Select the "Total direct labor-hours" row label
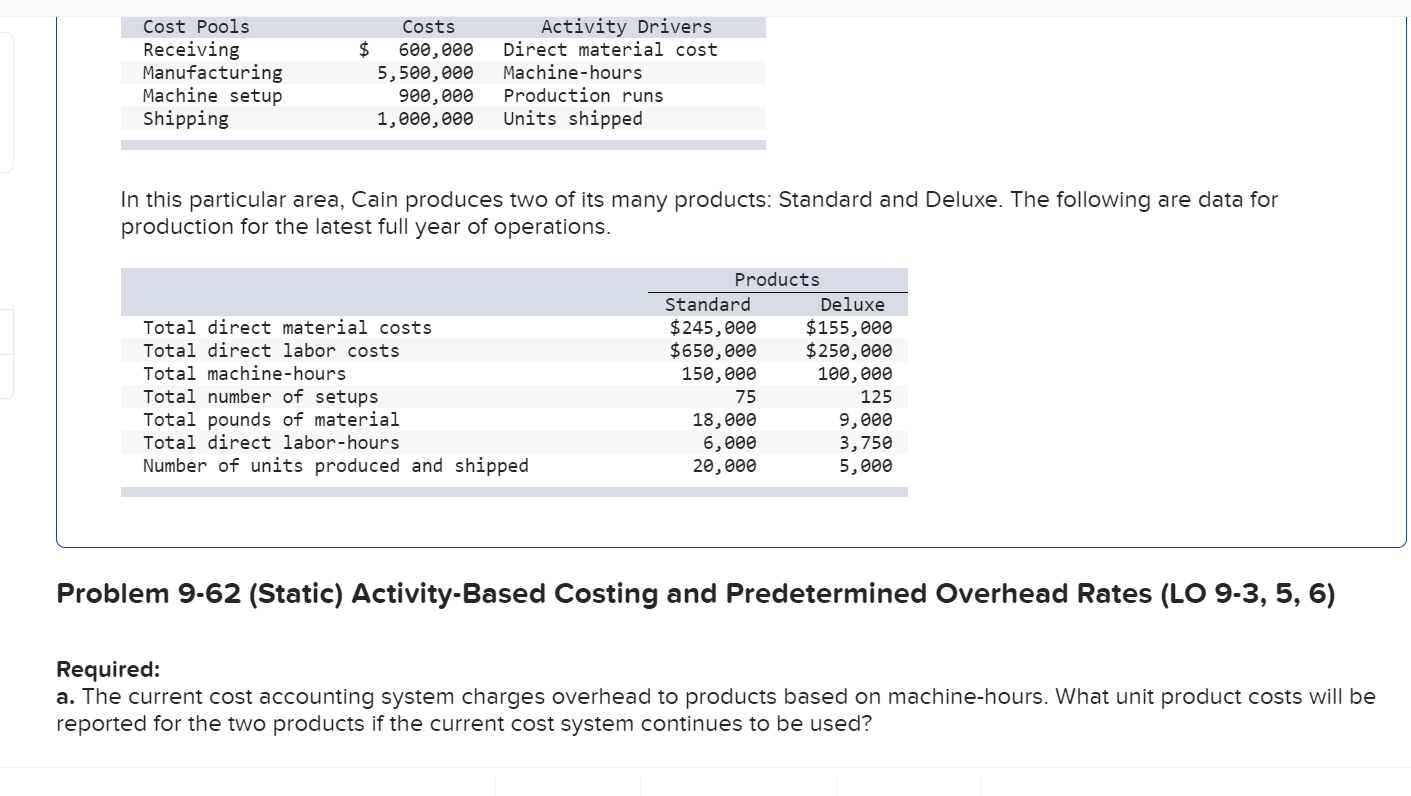The height and width of the screenshot is (796, 1411). pyautogui.click(x=271, y=443)
